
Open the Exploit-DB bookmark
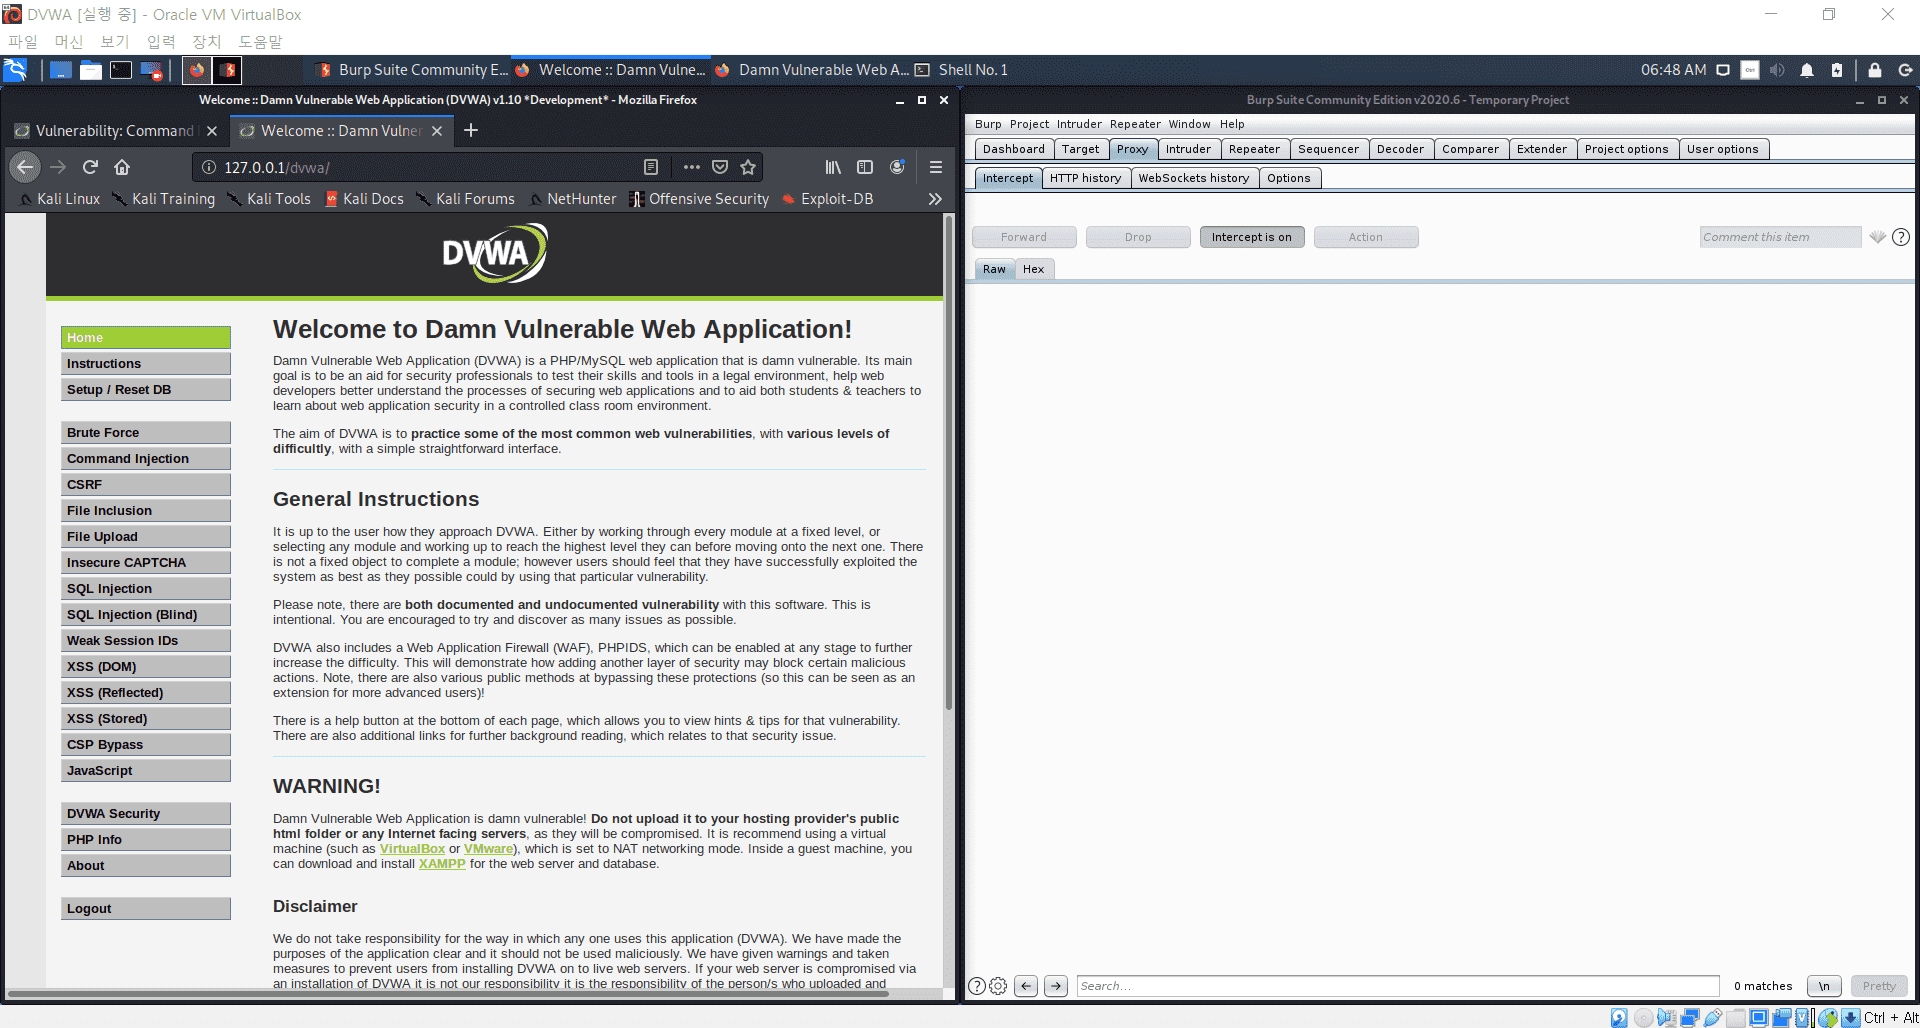point(828,199)
